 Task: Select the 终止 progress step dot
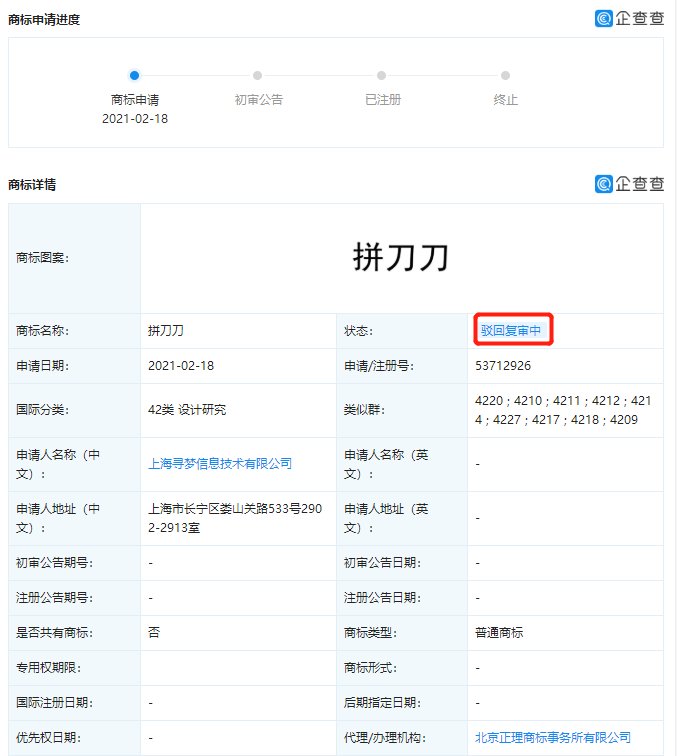pyautogui.click(x=505, y=75)
